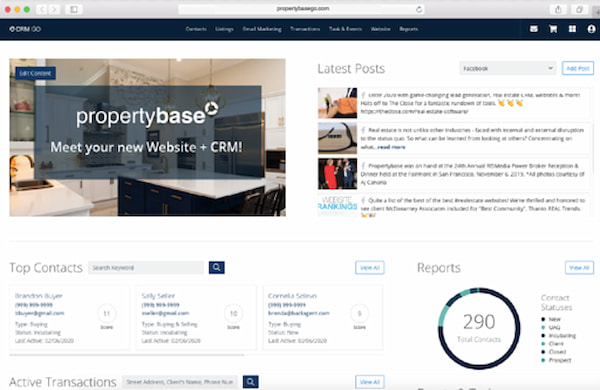Click the Incubating status legend item

pyautogui.click(x=558, y=336)
